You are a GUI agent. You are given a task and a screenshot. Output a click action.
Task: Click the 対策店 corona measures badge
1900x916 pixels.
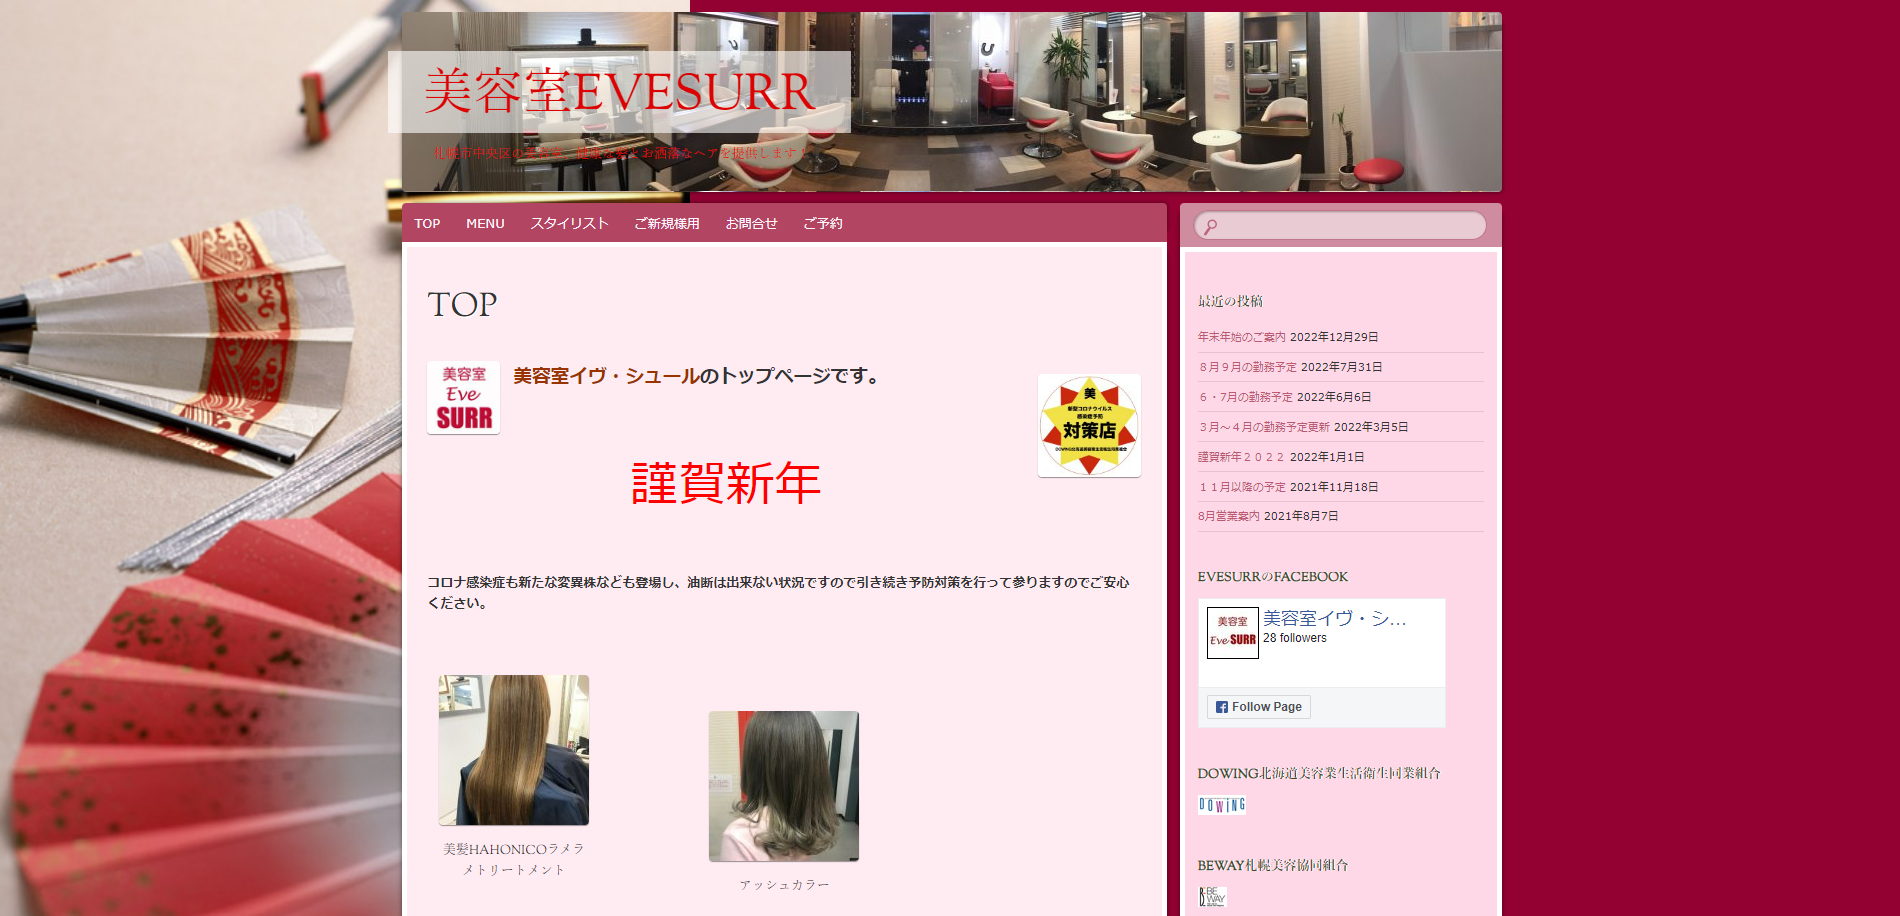(1089, 426)
